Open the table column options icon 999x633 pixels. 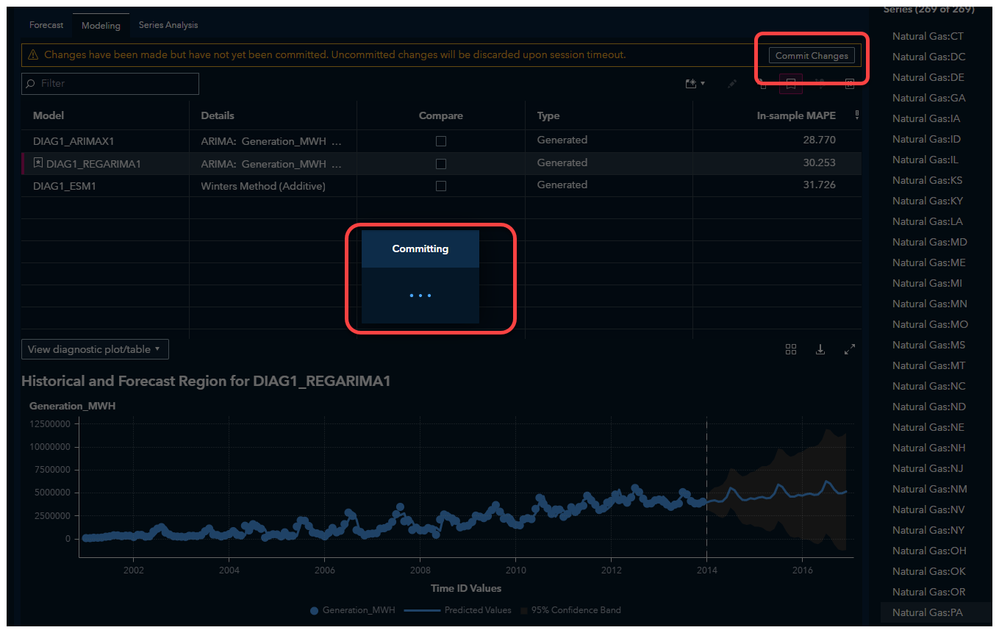tap(857, 115)
